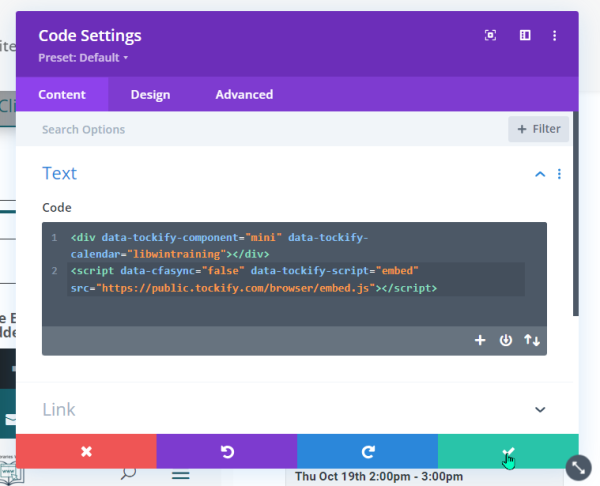Switch to the Advanced tab
The image size is (600, 486).
[244, 95]
